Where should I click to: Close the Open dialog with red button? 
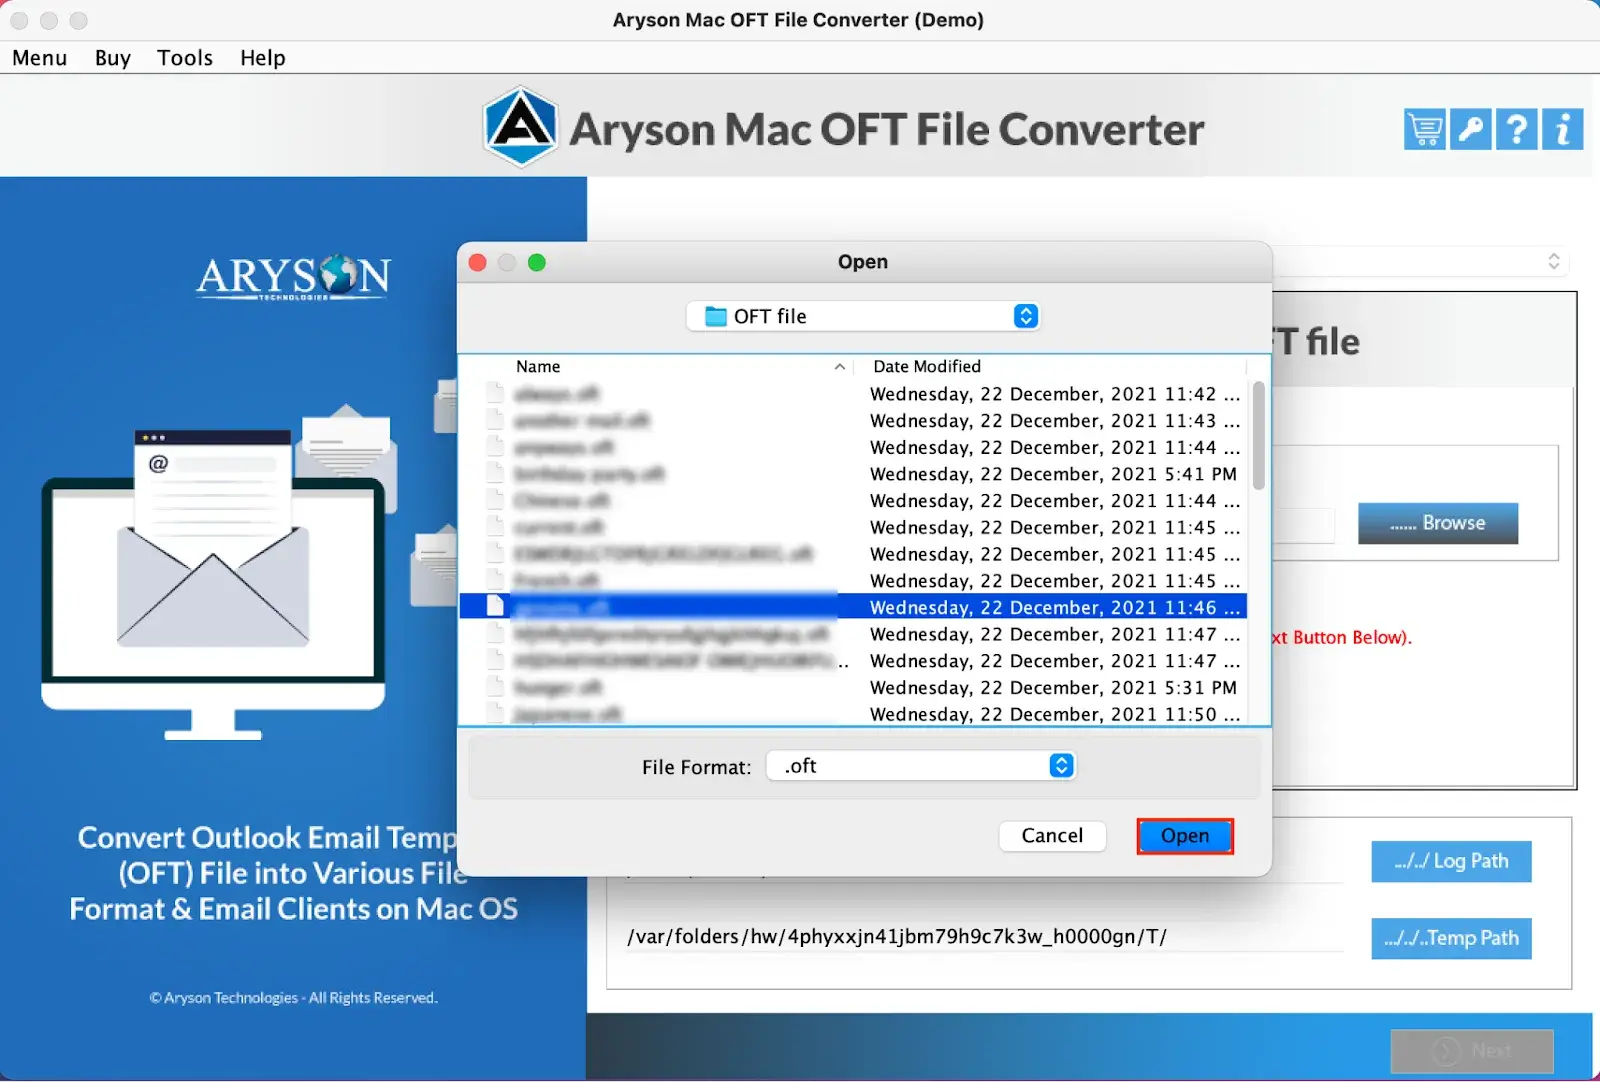tap(478, 262)
